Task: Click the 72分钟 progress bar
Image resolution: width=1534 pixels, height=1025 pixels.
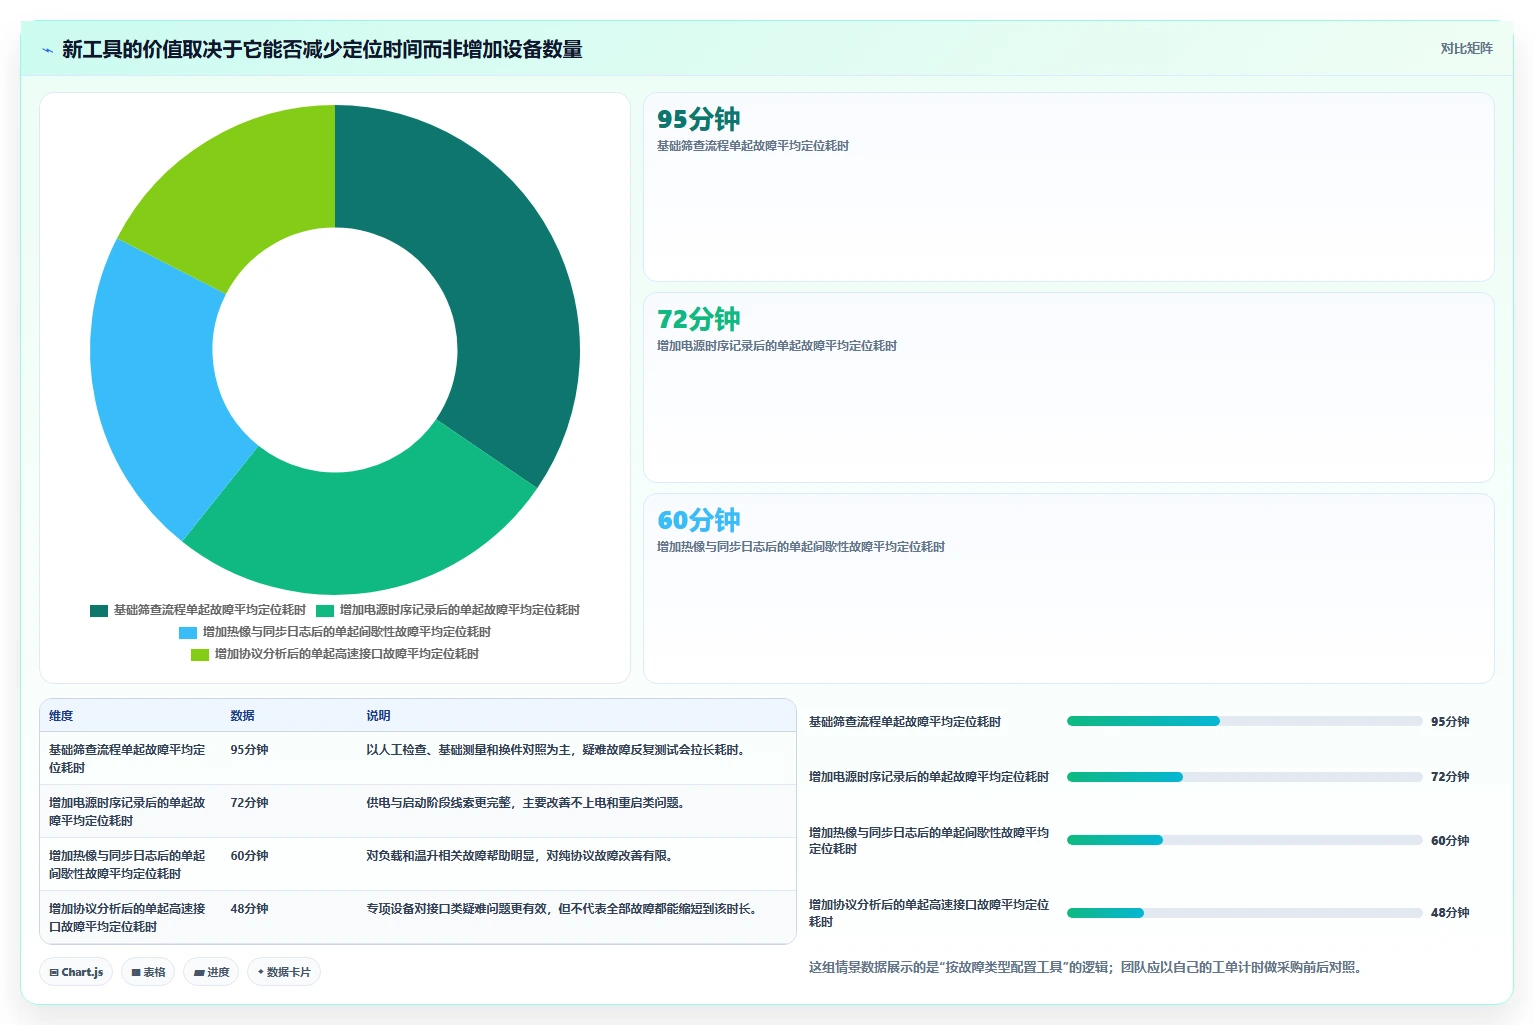Action: click(x=1244, y=777)
